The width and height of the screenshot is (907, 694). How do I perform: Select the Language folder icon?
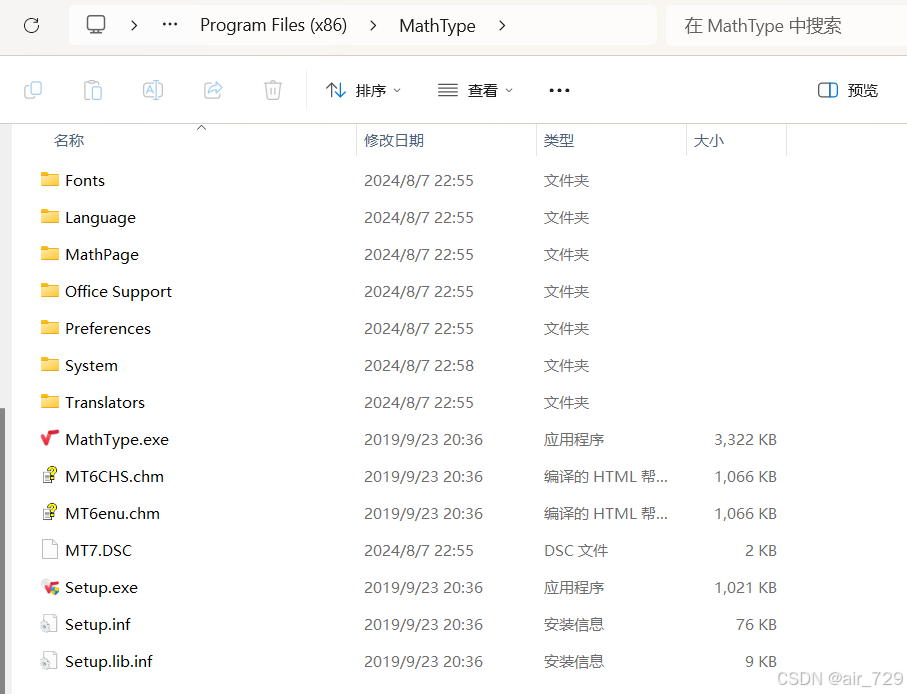(x=50, y=216)
